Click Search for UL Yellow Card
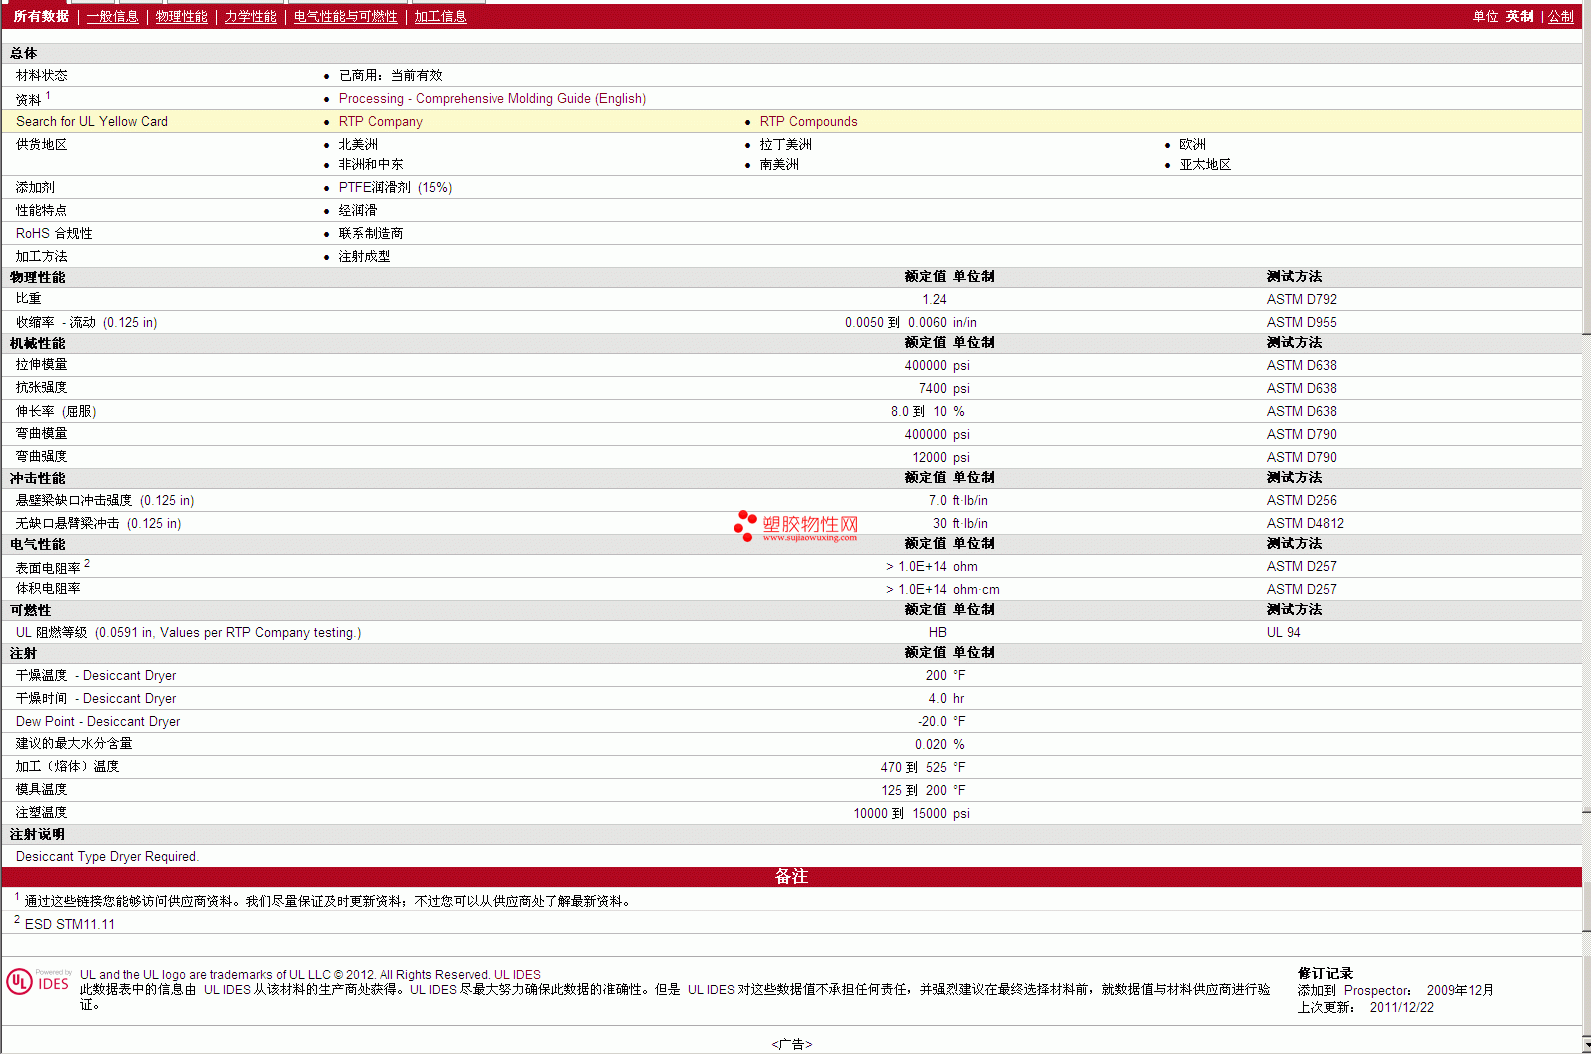Screen dimensions: 1591x1054 point(92,121)
